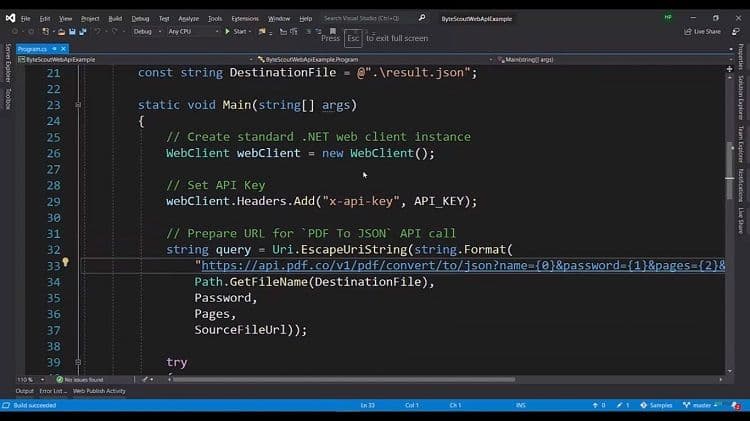Viewport: 750px width, 421px height.
Task: Click the Samples repository status item
Action: coord(657,405)
